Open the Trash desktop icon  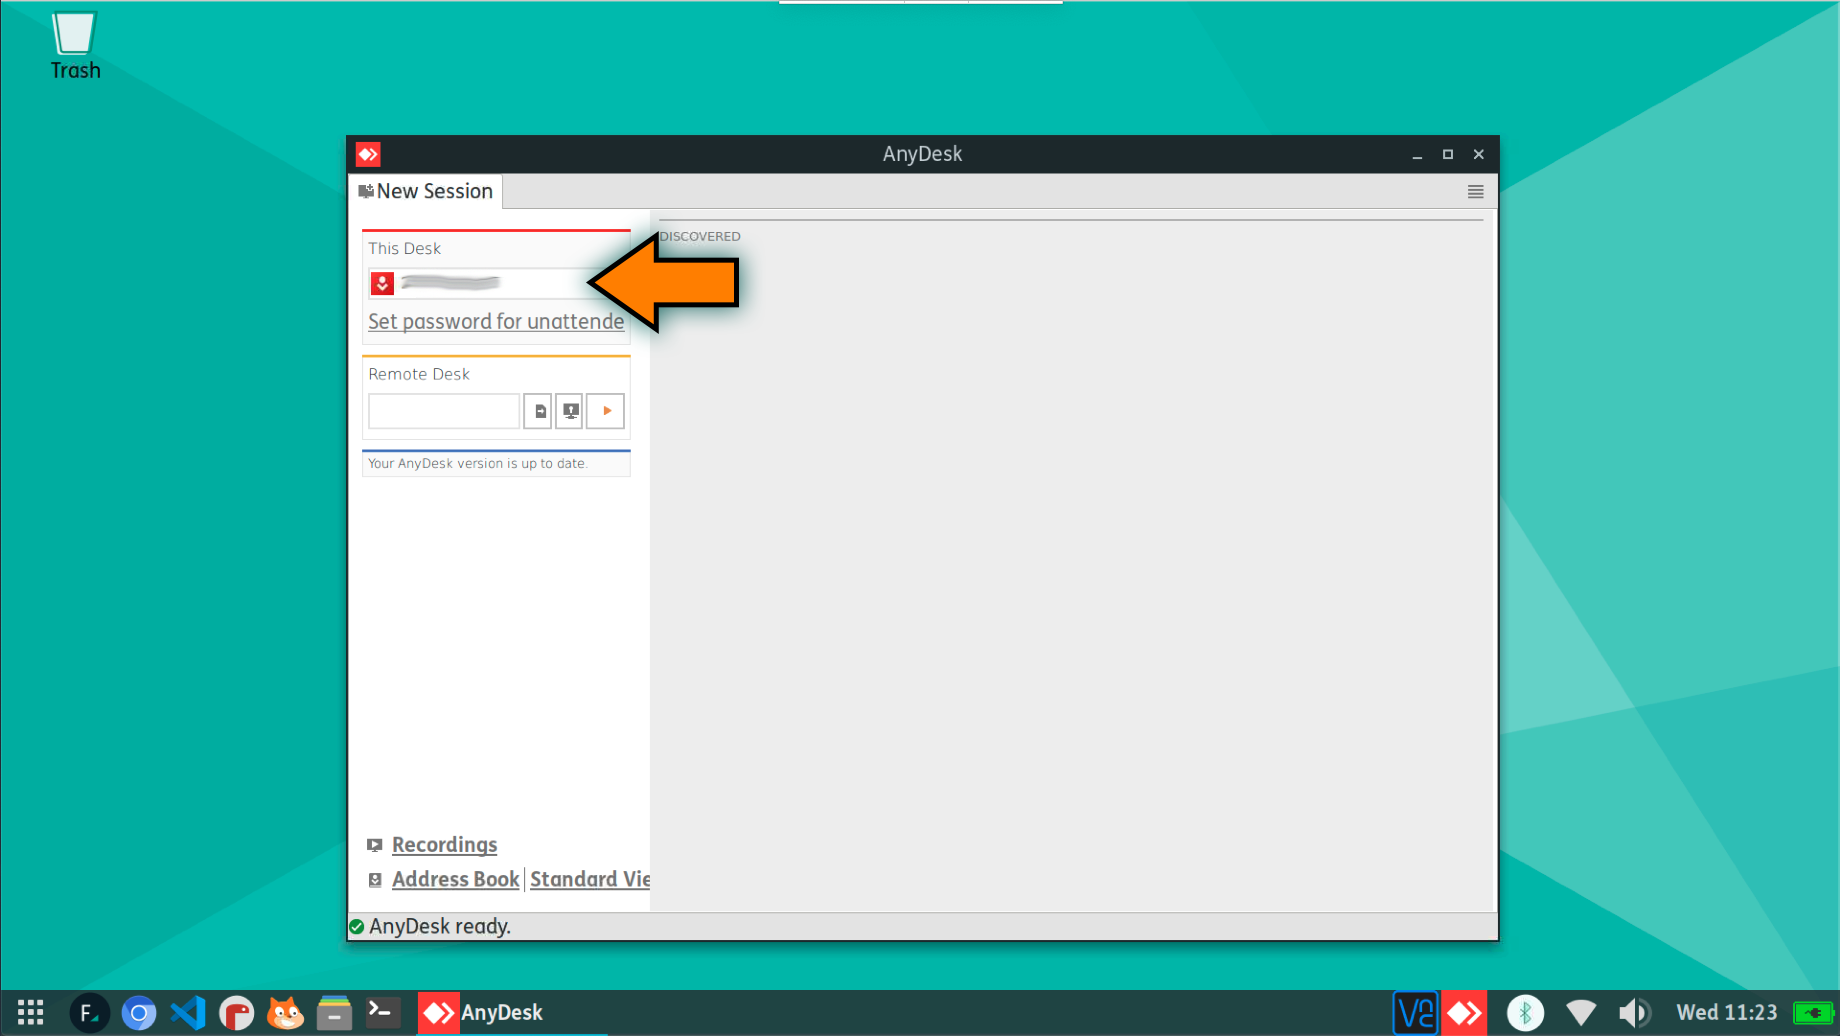(75, 46)
